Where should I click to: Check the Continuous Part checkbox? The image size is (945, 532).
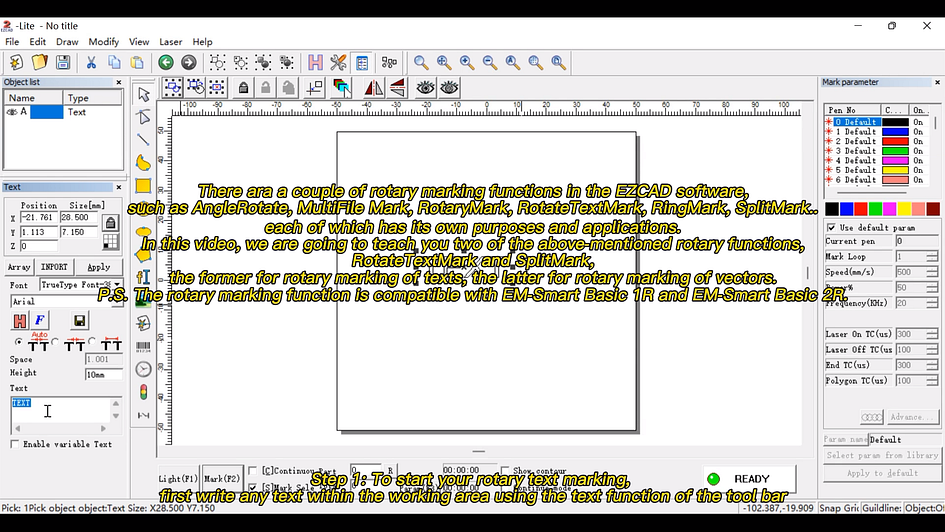(x=253, y=471)
